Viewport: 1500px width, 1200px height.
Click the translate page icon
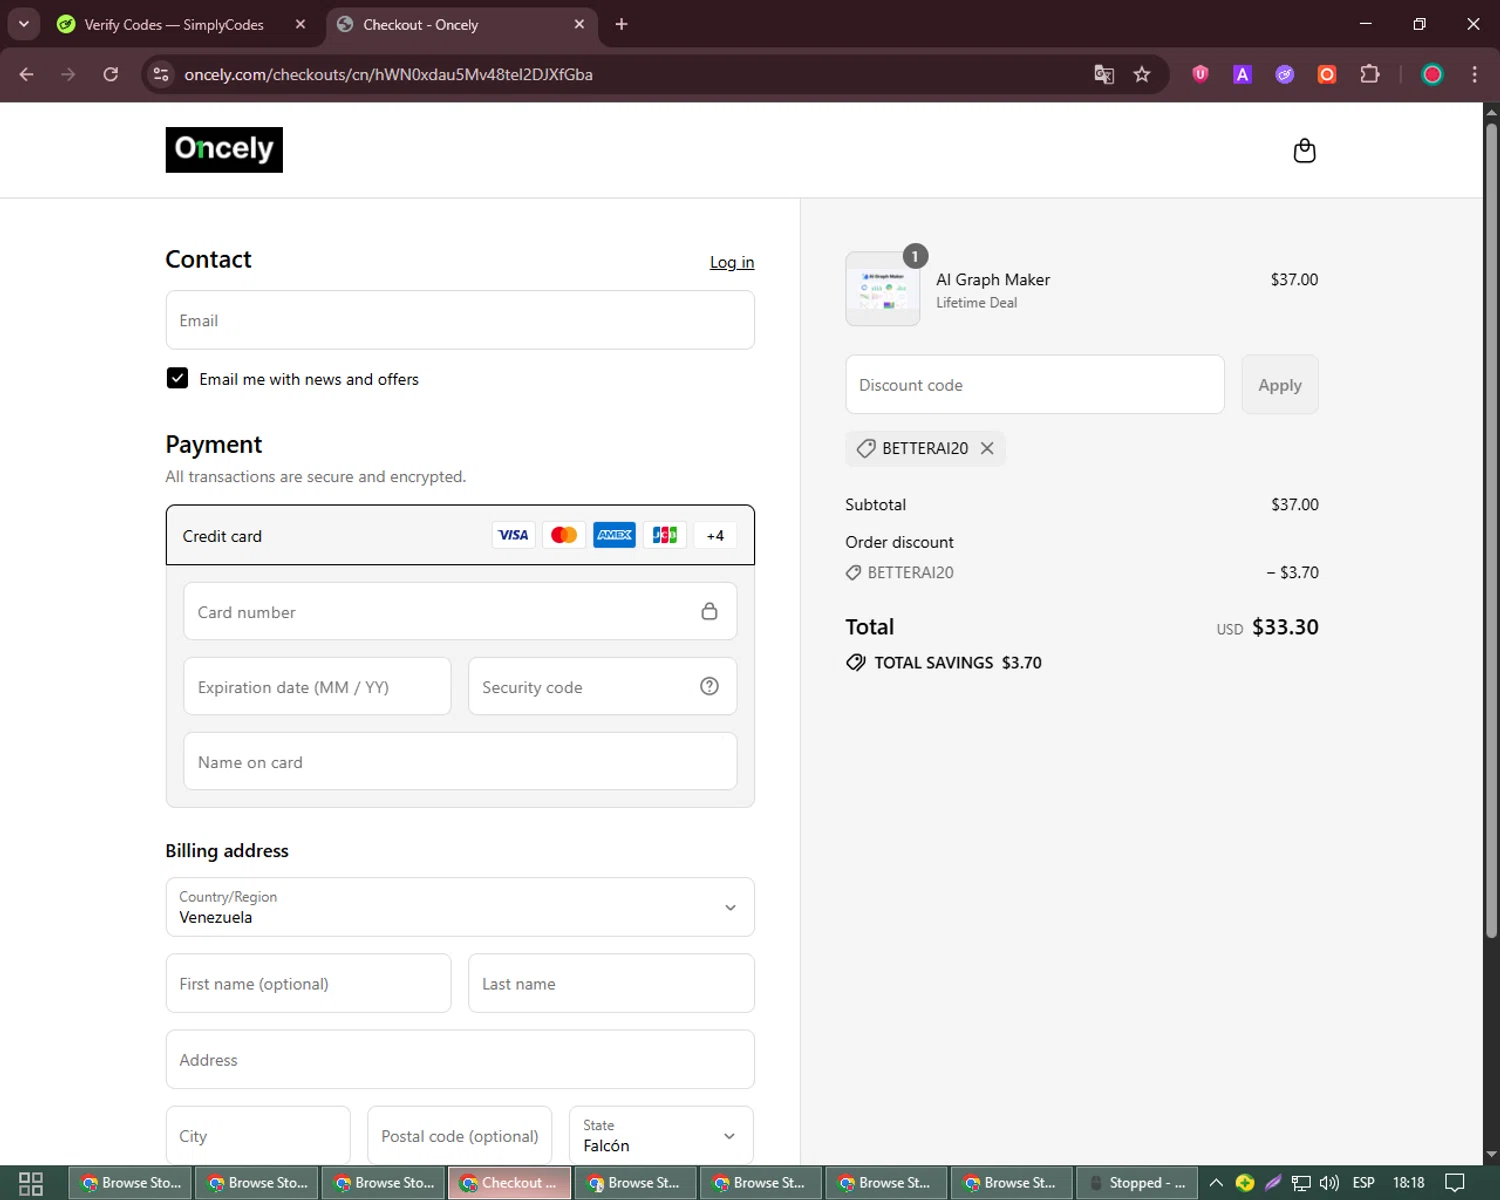(x=1104, y=74)
